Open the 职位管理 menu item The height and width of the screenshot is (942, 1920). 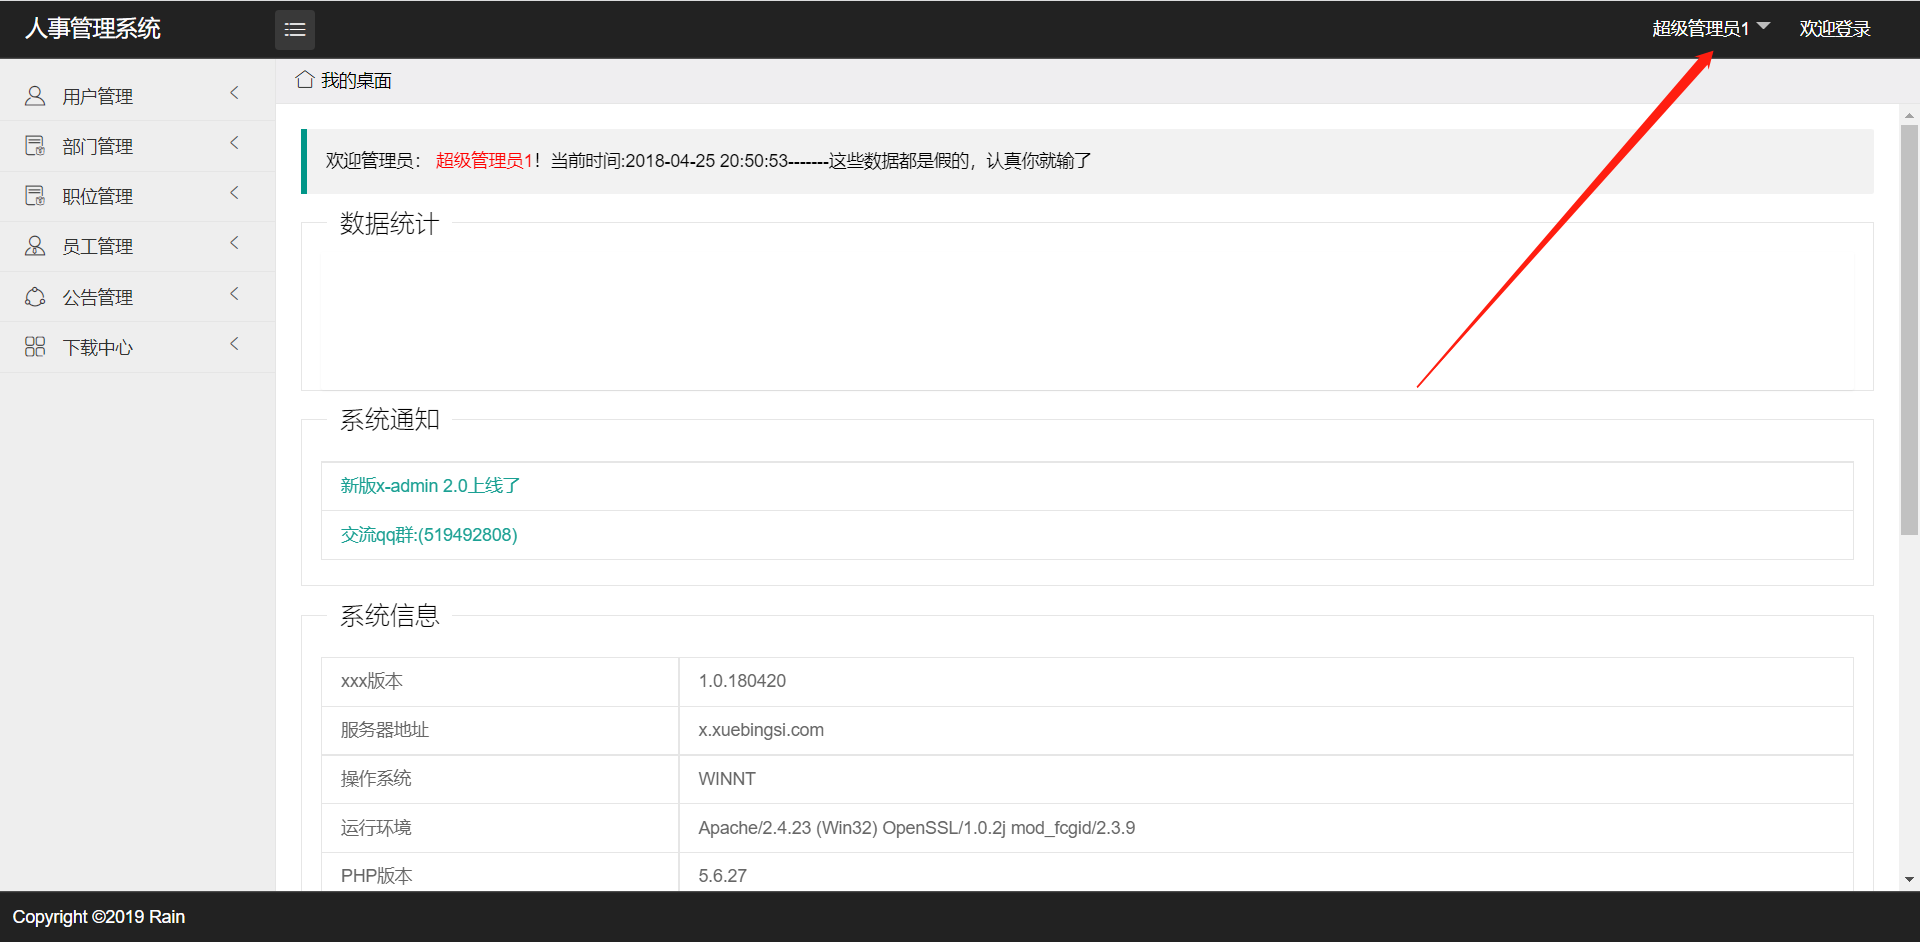coord(98,197)
